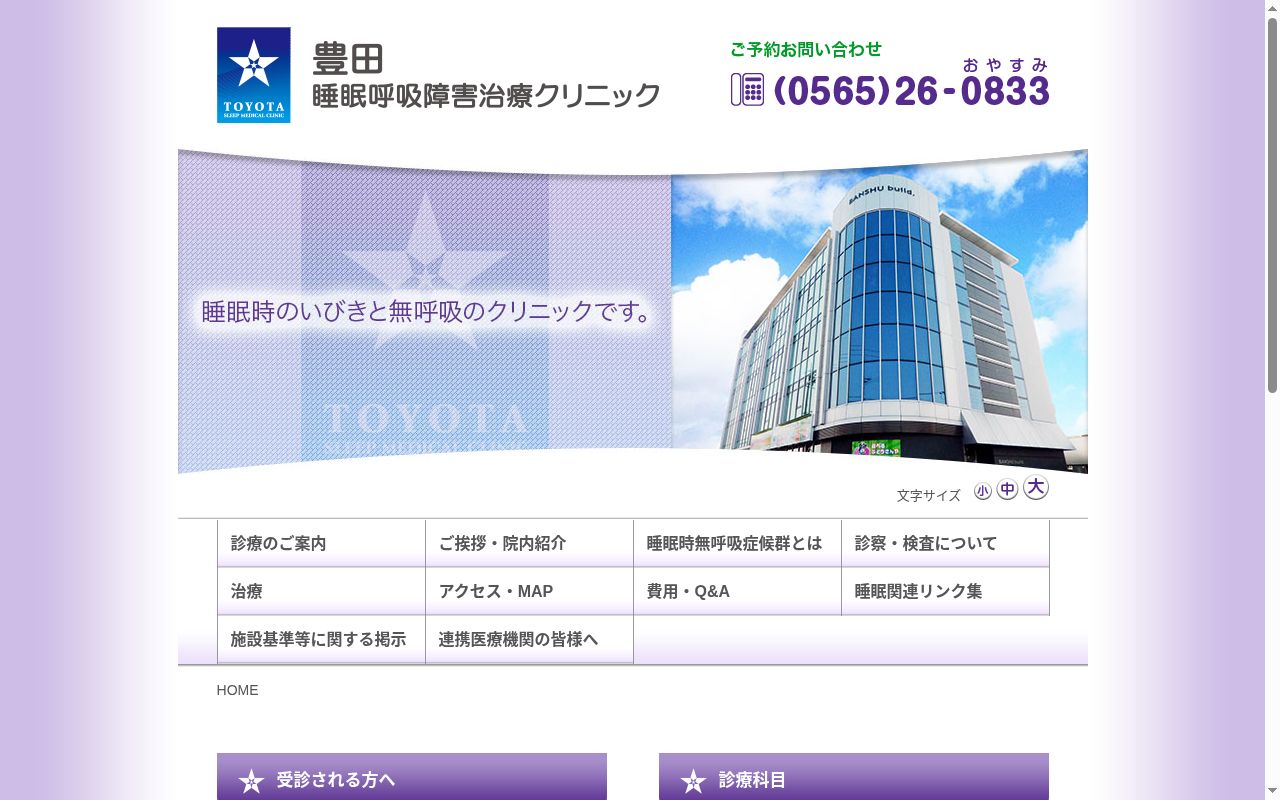Set text size to small (小)
Screen dimensions: 1280x800
click(x=983, y=491)
